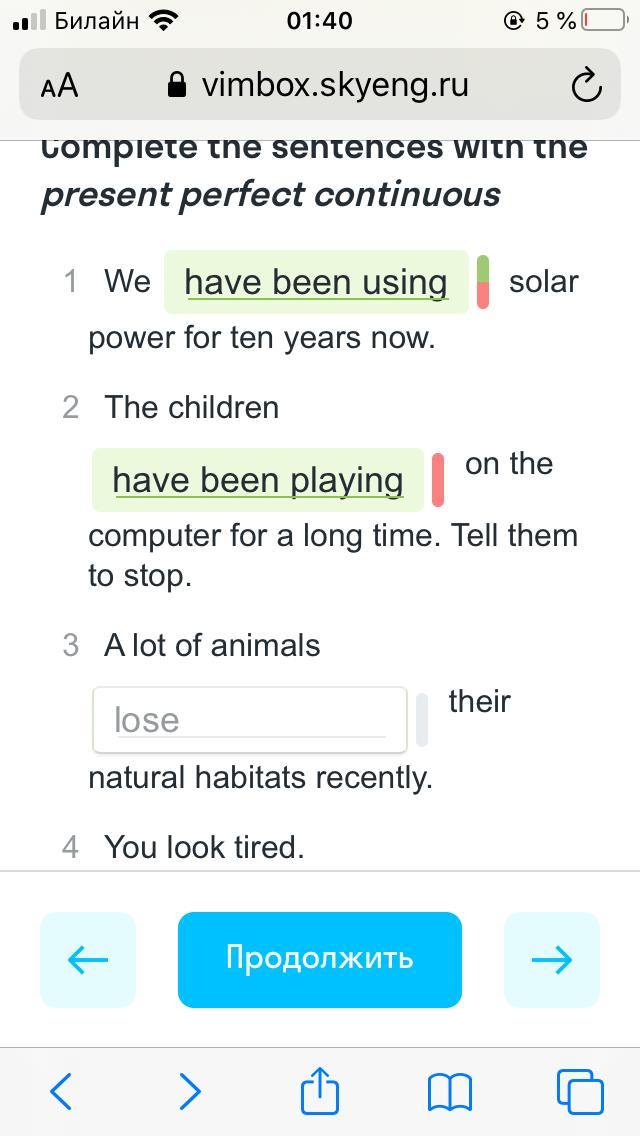
Task: Tap gray attempt indicator beside "lose" field
Action: (x=422, y=720)
